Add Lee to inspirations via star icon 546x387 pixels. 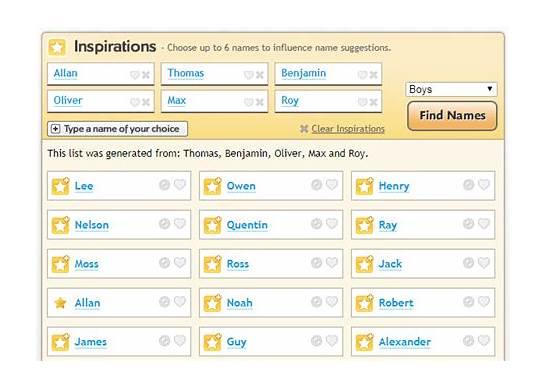point(60,186)
